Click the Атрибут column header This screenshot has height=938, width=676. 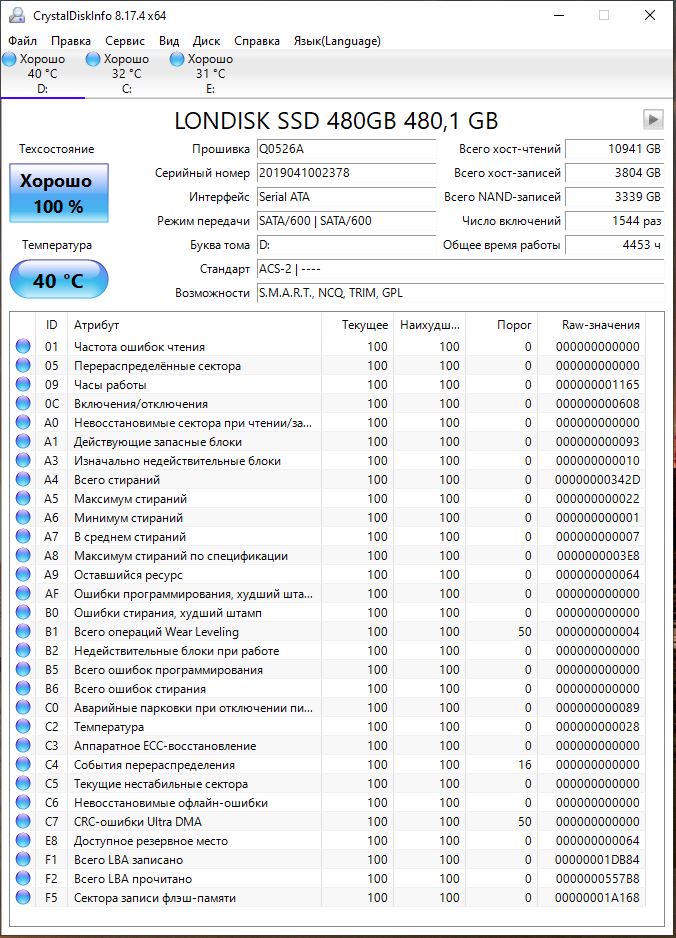(194, 325)
